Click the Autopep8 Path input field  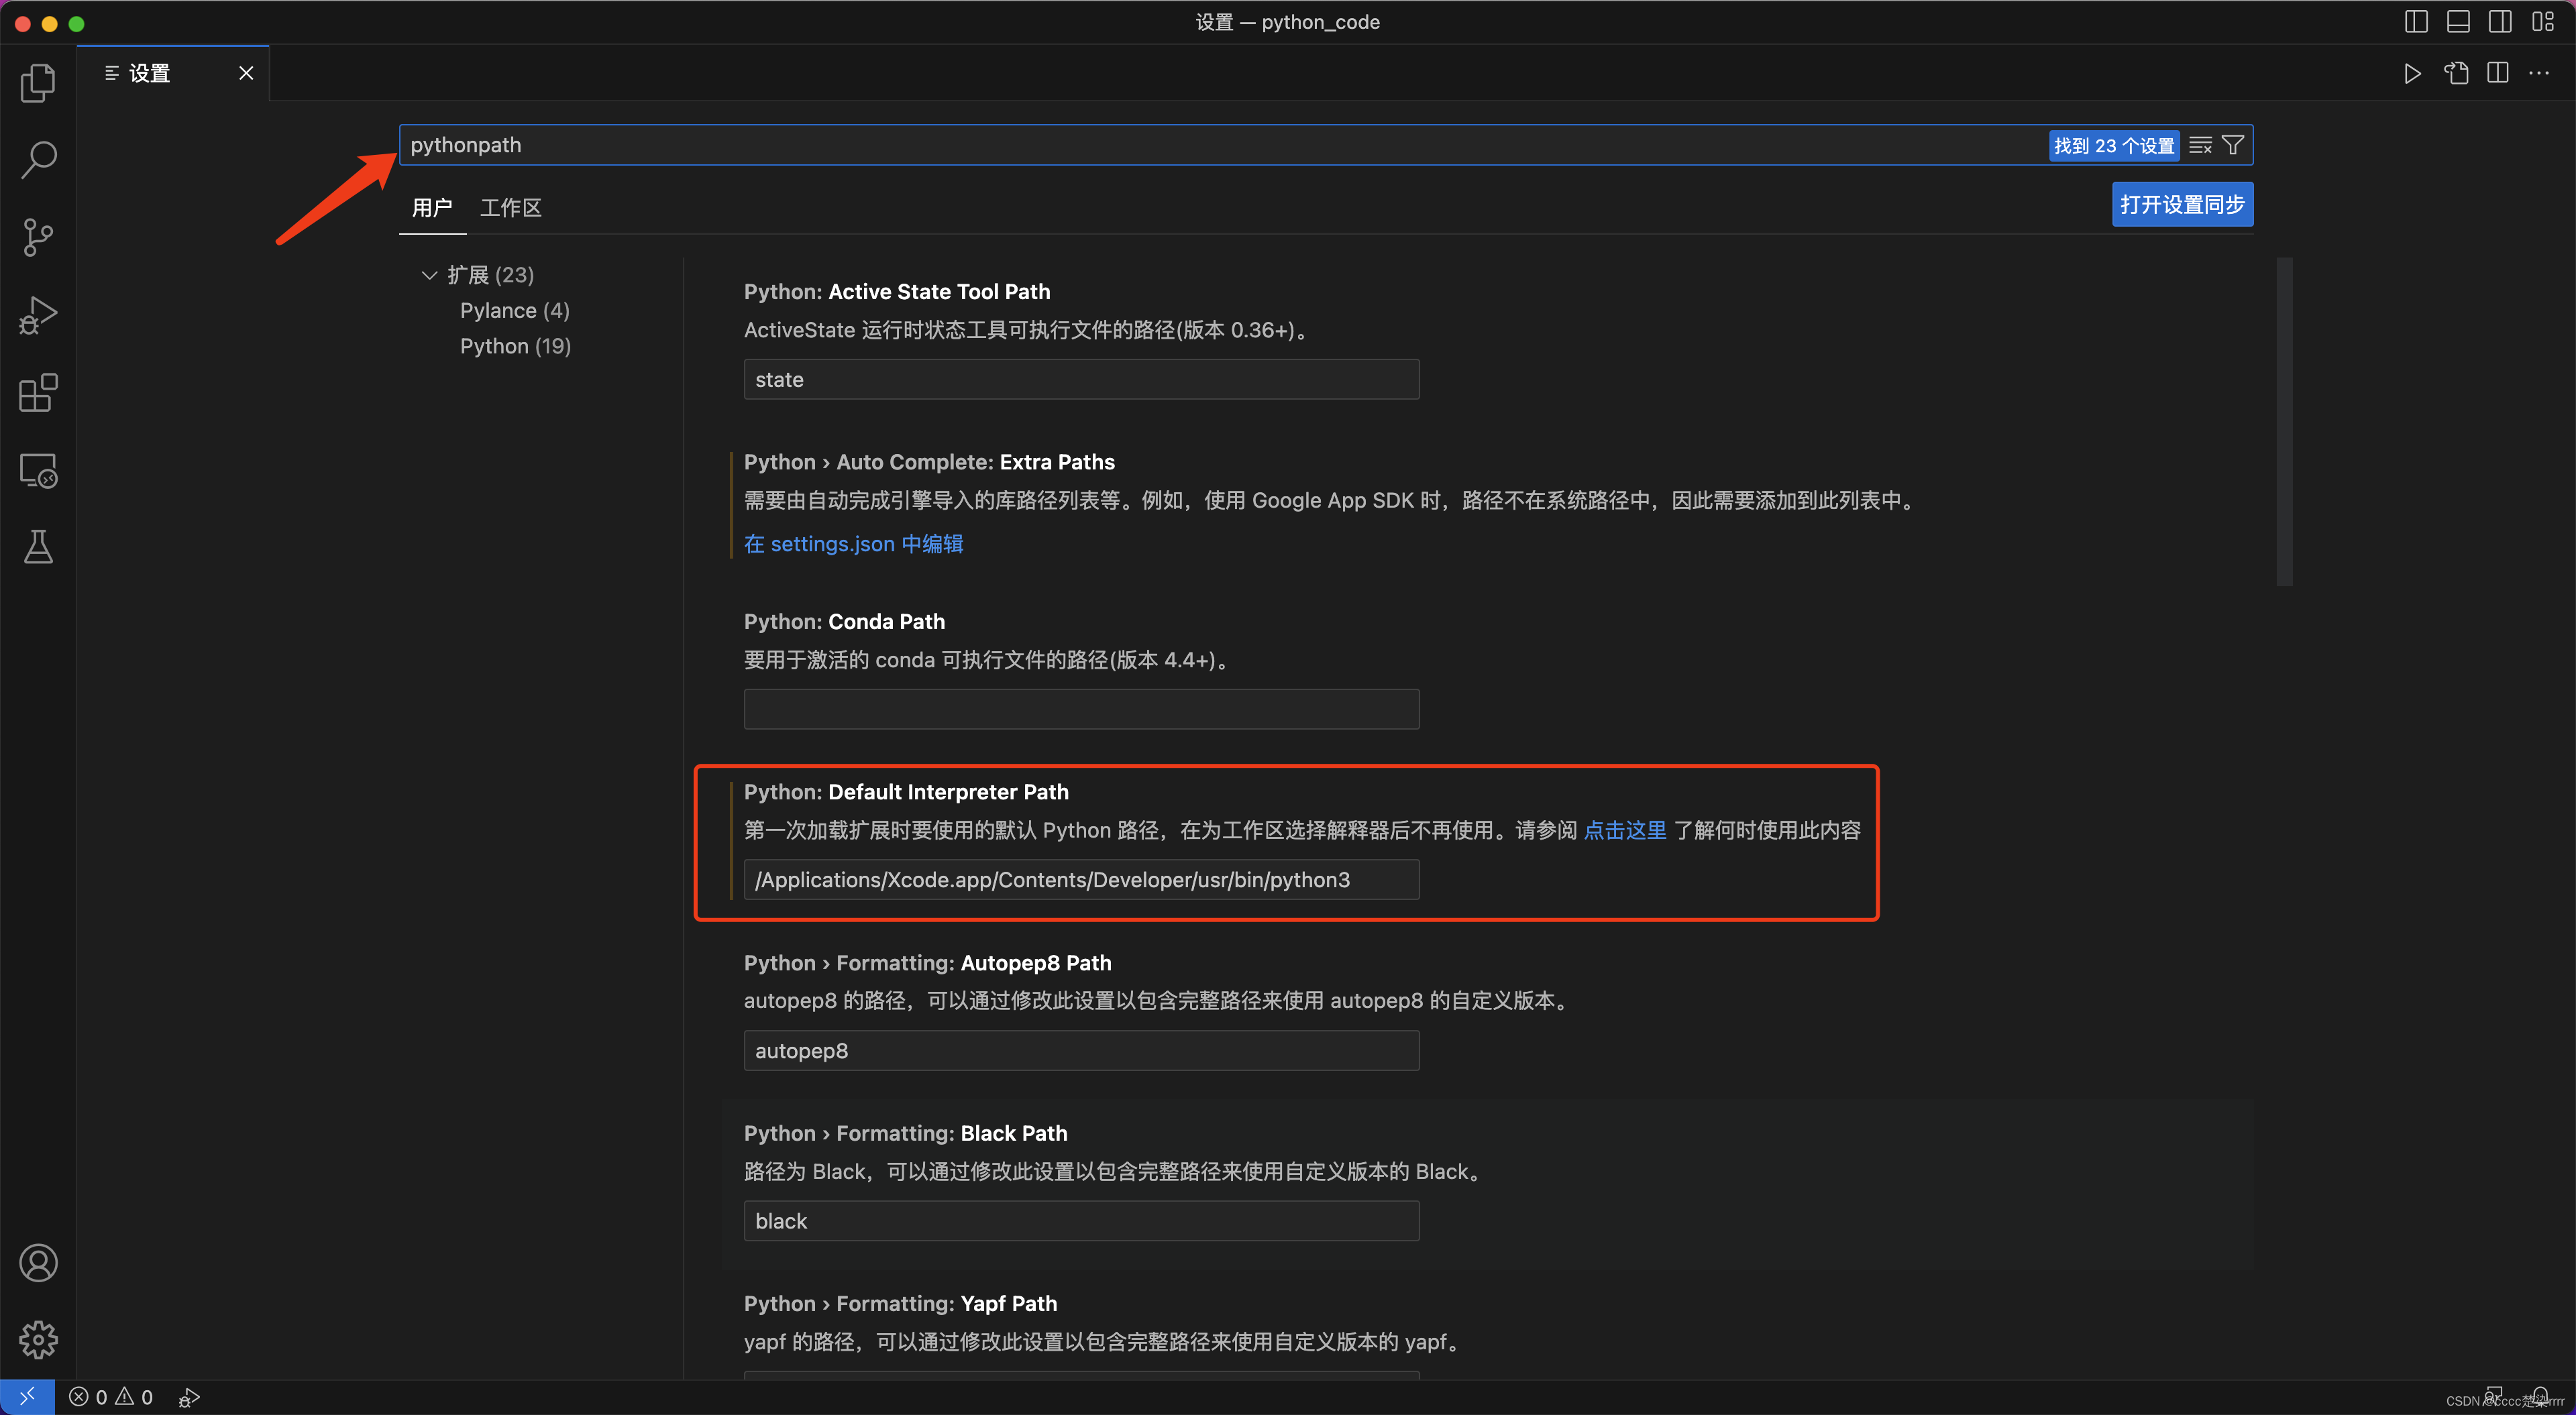pos(1081,1051)
